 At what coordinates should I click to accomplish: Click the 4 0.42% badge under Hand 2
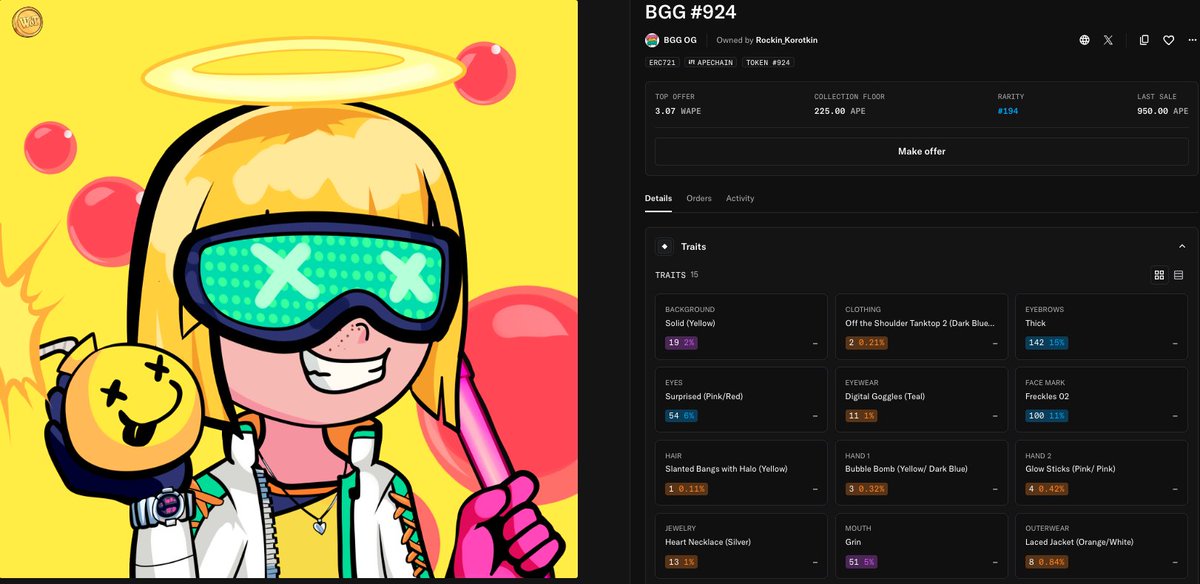click(1046, 488)
